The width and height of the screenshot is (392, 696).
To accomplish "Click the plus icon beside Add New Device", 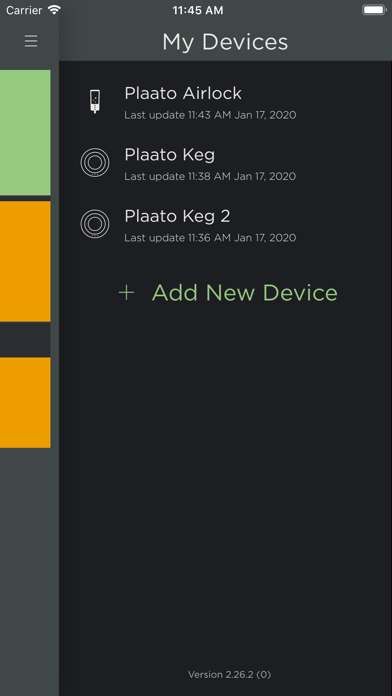I will point(127,293).
